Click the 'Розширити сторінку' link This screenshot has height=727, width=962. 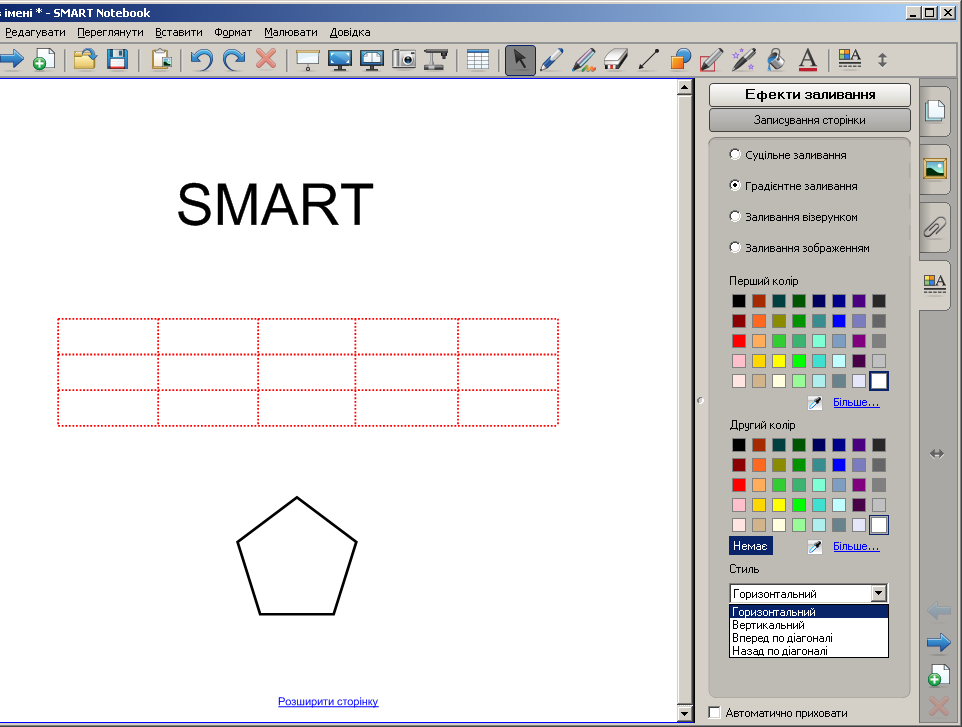[x=328, y=701]
